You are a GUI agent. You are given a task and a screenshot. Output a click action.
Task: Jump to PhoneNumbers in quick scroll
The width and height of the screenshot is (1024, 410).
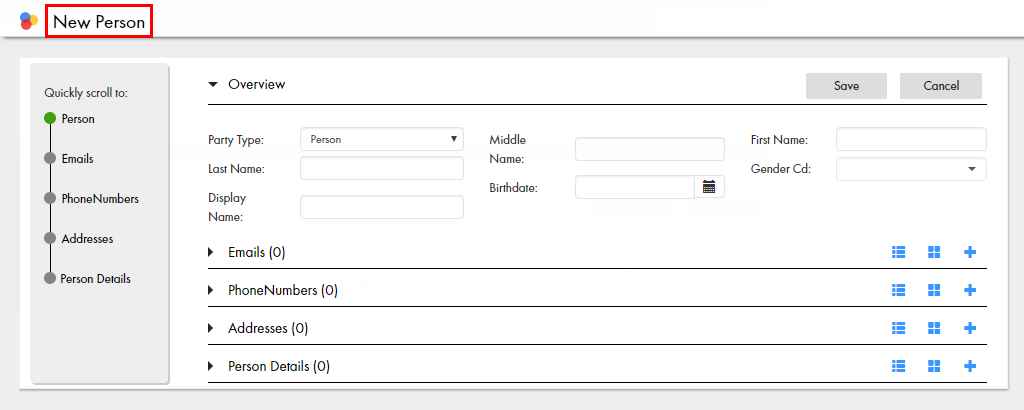[x=100, y=198]
